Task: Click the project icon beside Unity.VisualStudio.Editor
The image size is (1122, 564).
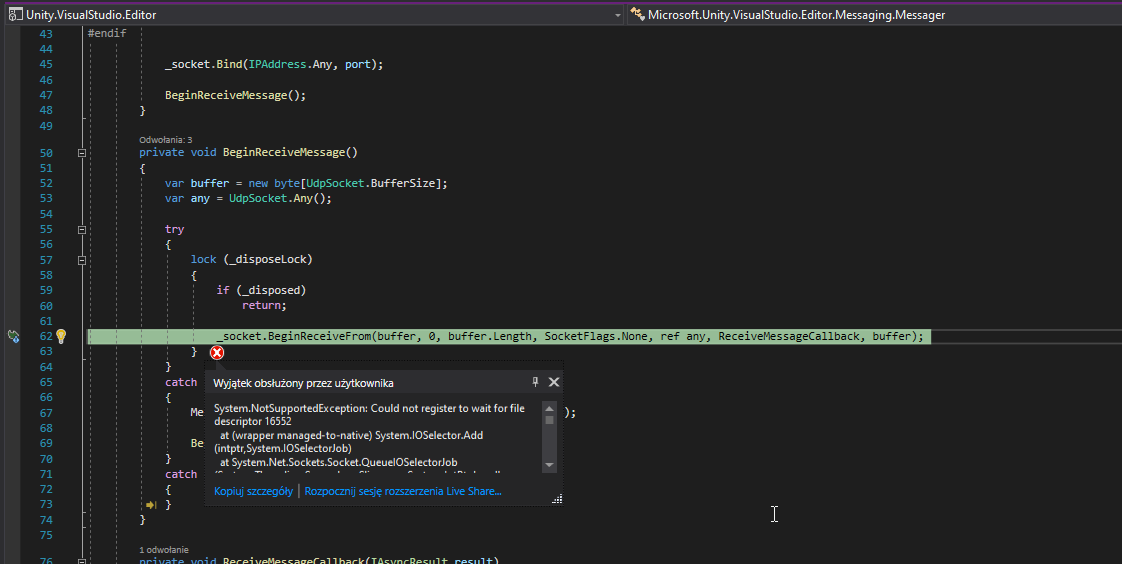Action: pyautogui.click(x=15, y=14)
